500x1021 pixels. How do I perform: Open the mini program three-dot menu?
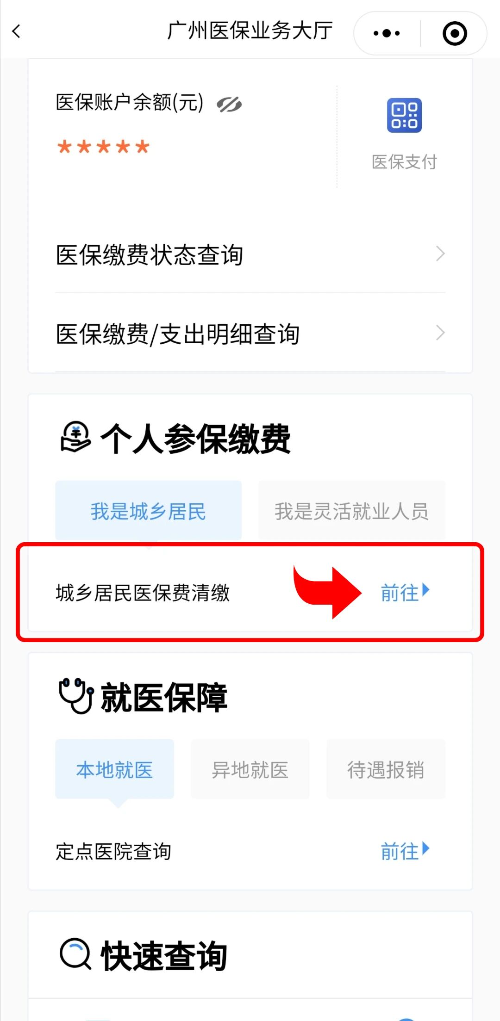(x=387, y=33)
